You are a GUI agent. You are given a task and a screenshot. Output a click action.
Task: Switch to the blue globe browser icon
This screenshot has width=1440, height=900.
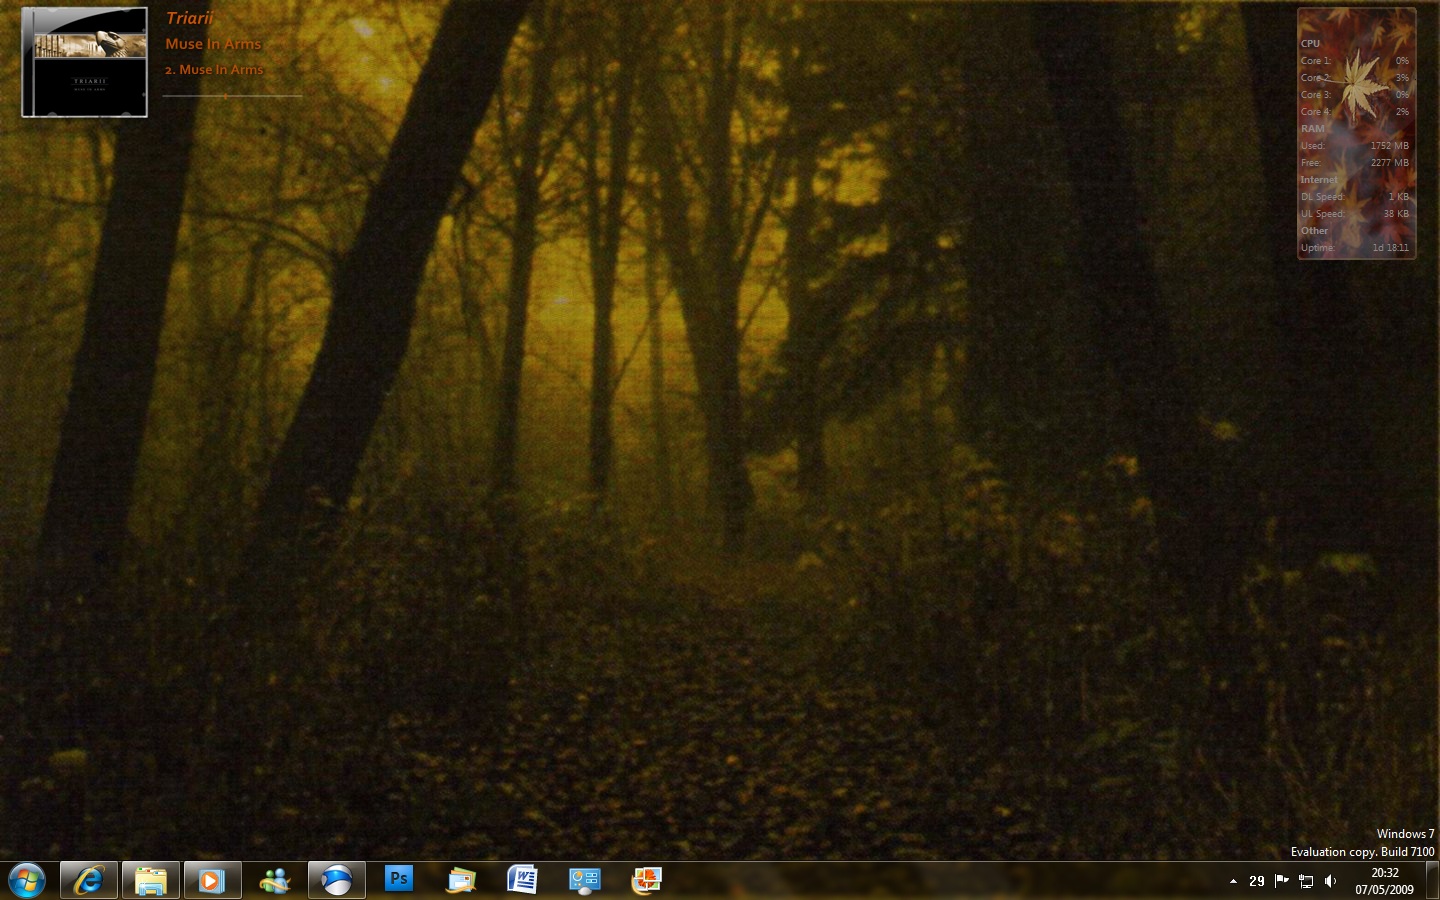click(x=337, y=880)
